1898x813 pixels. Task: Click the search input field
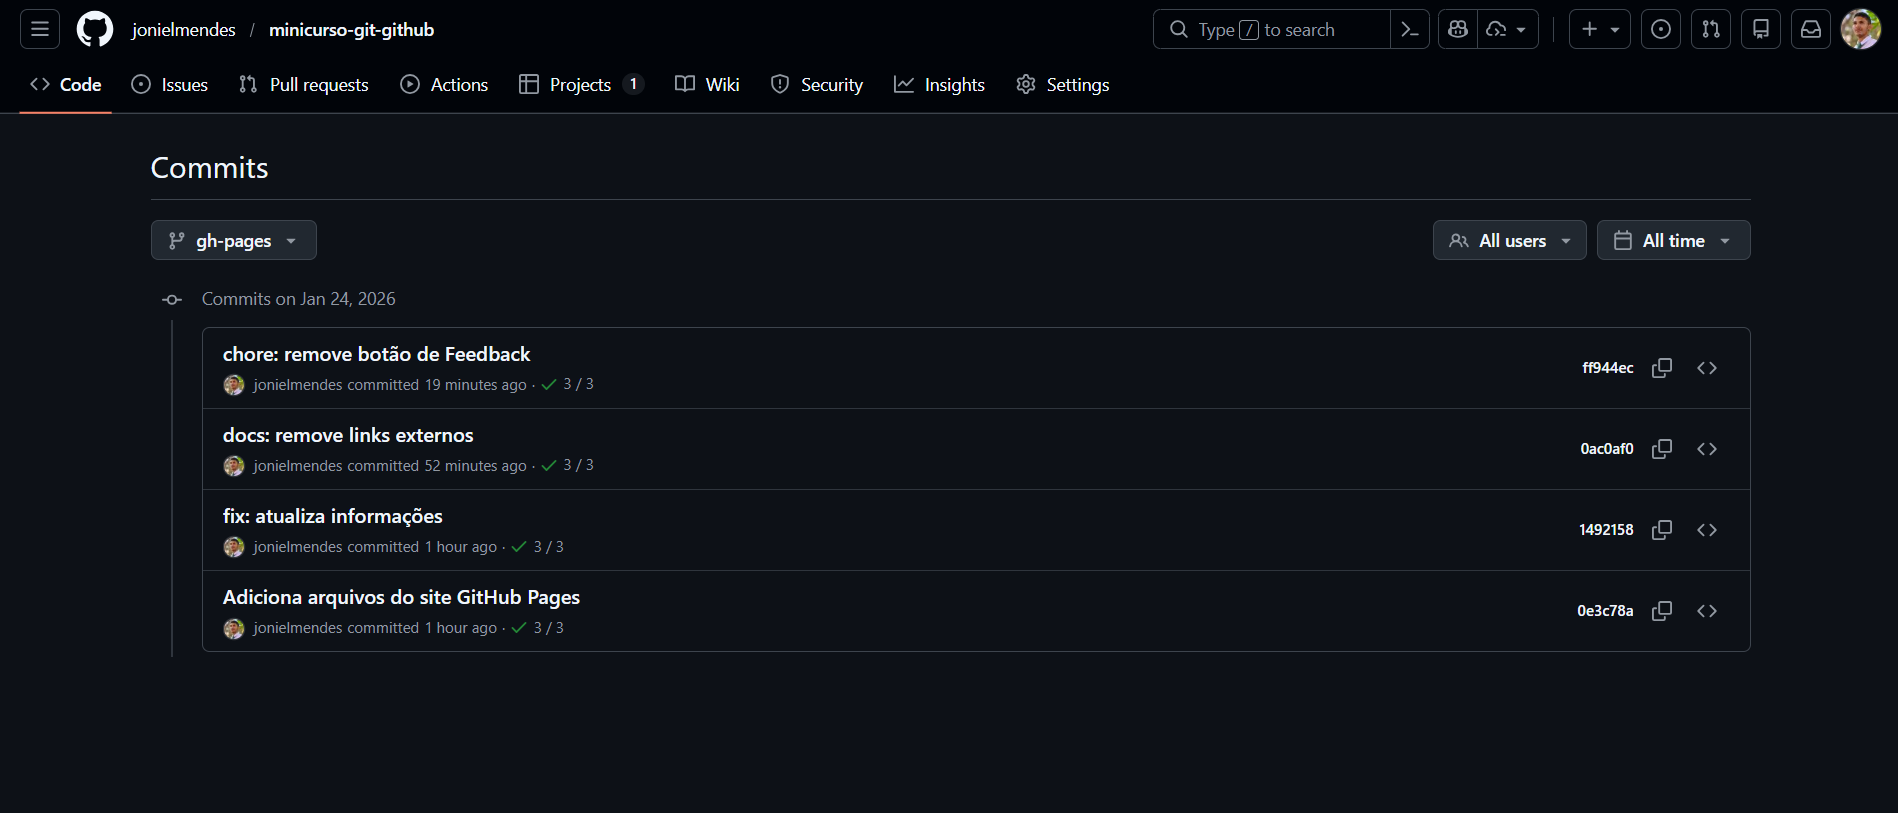[x=1270, y=30]
